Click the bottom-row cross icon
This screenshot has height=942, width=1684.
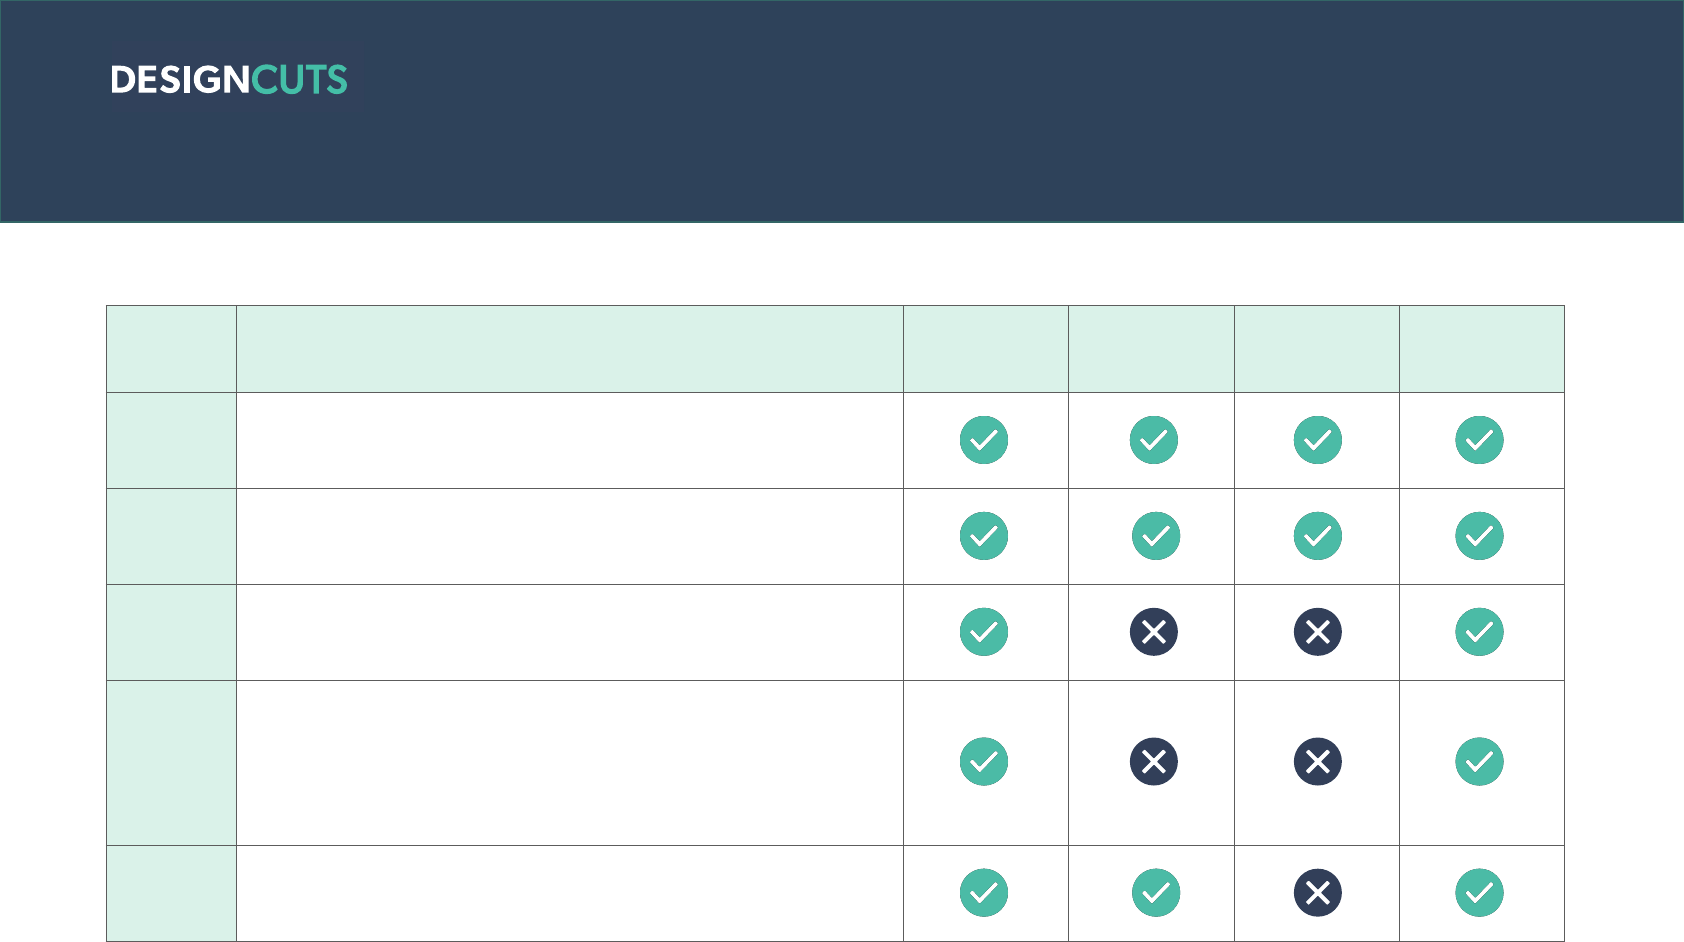click(x=1318, y=893)
